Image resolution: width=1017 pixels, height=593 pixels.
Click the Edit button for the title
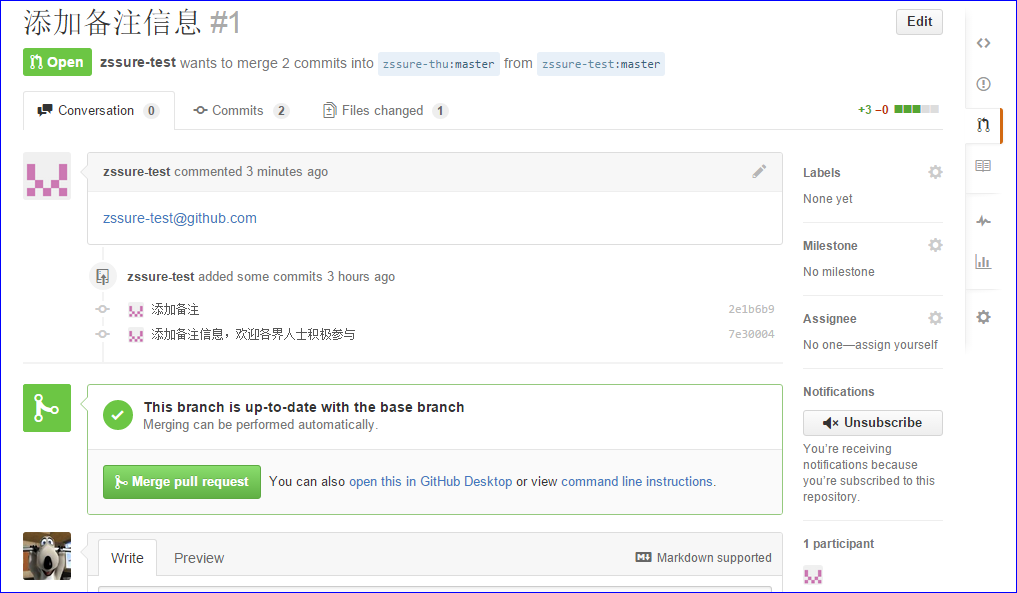pyautogui.click(x=919, y=21)
